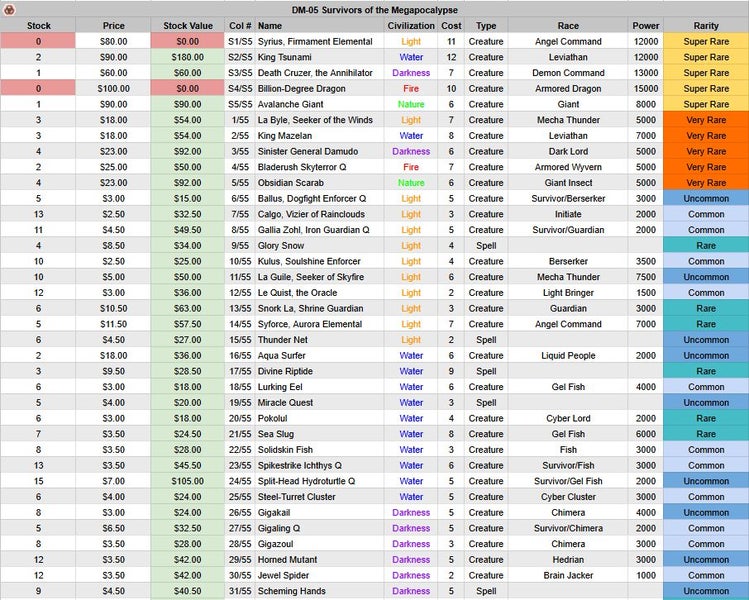Click the Very Rare cell for King Mazelan
Screen dimensions: 749x600
[x=706, y=136]
